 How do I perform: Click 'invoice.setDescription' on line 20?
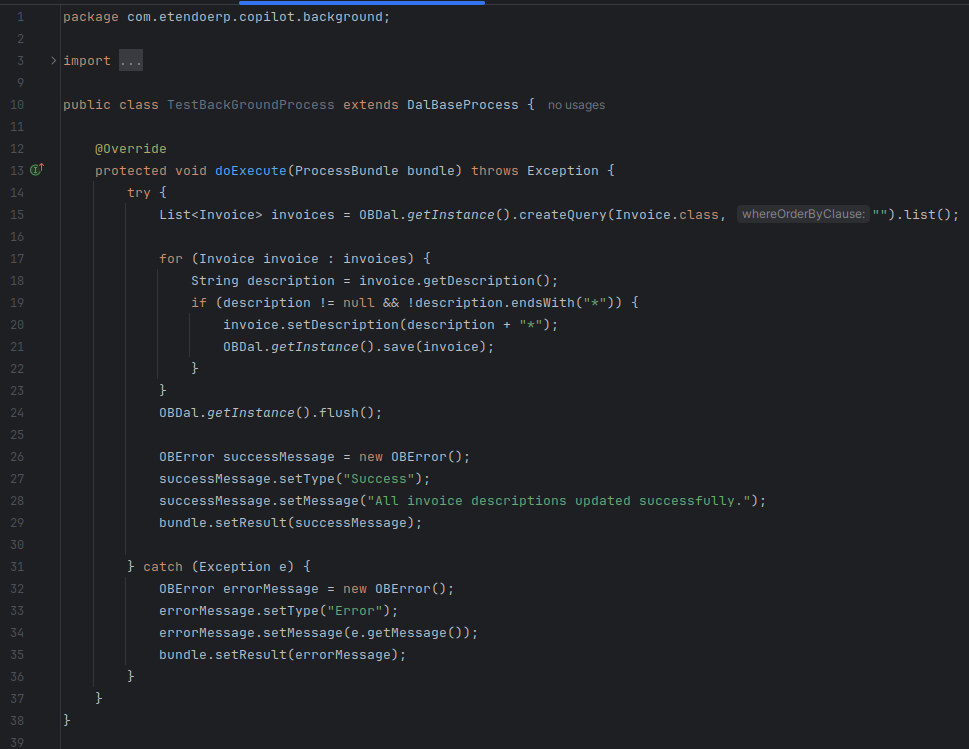(x=311, y=324)
